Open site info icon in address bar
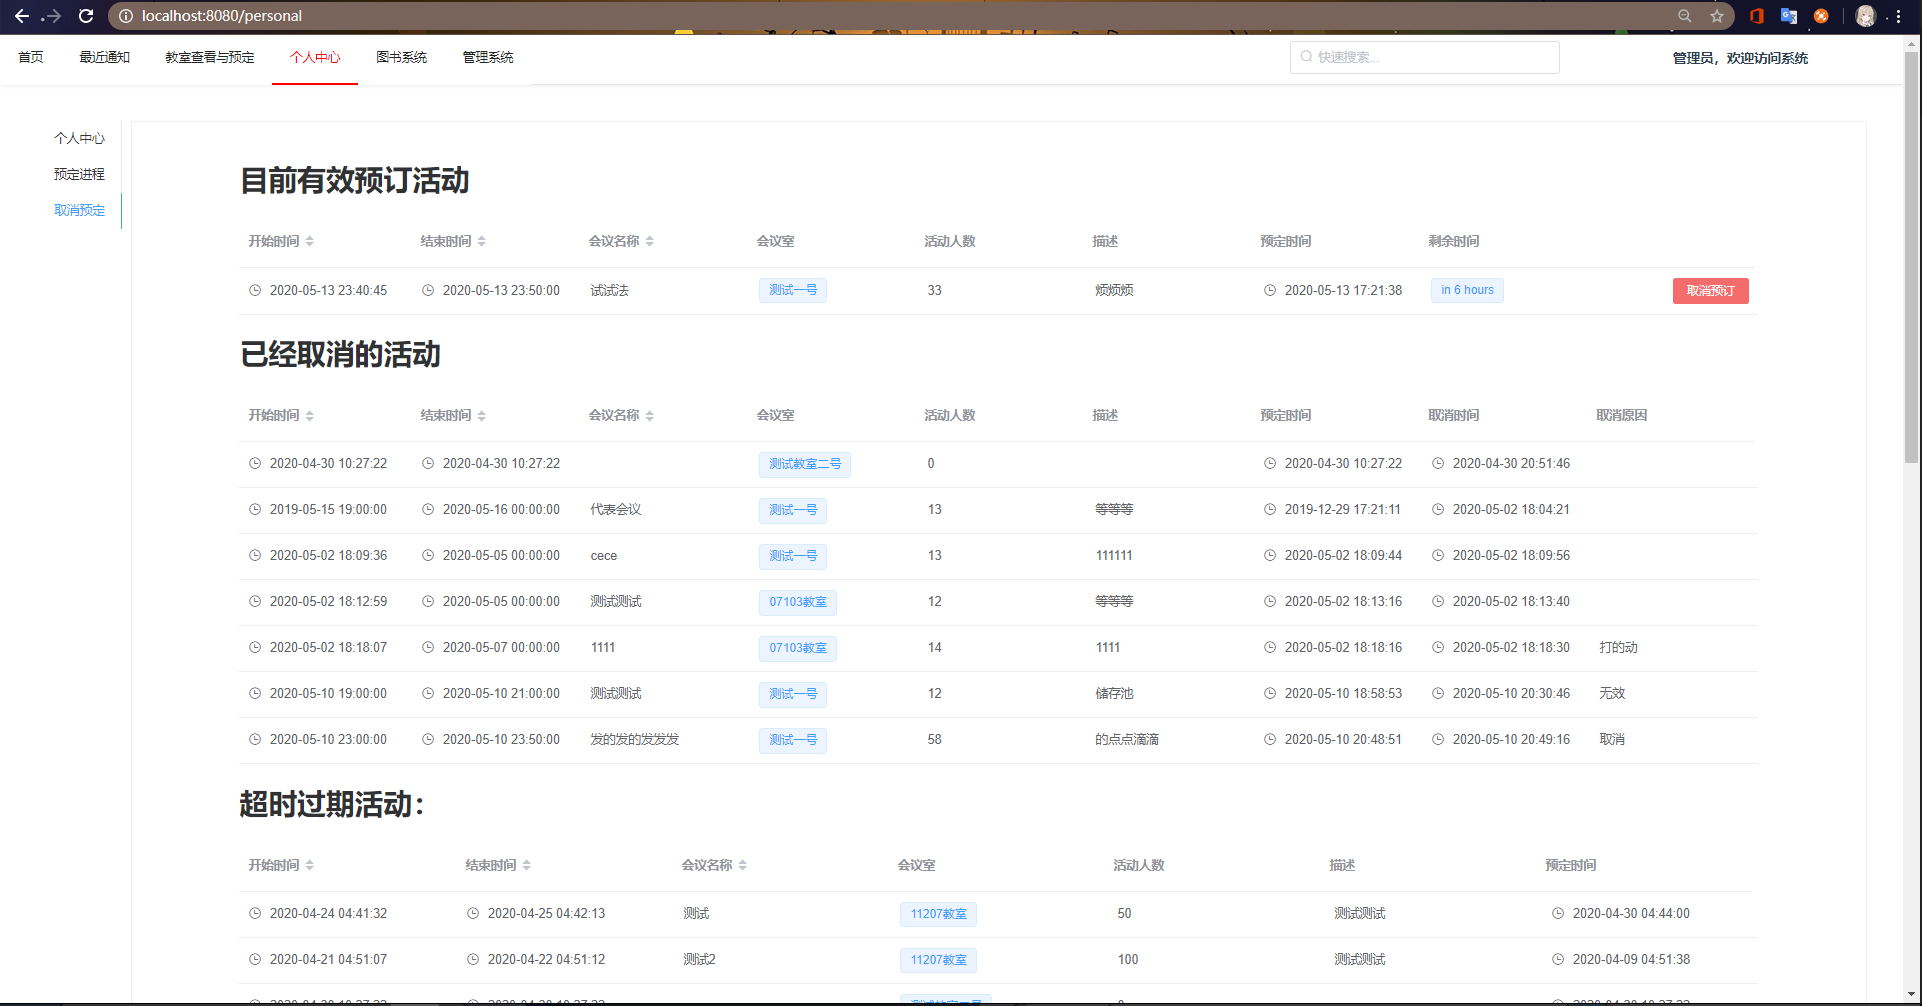The height and width of the screenshot is (1006, 1922). point(126,16)
